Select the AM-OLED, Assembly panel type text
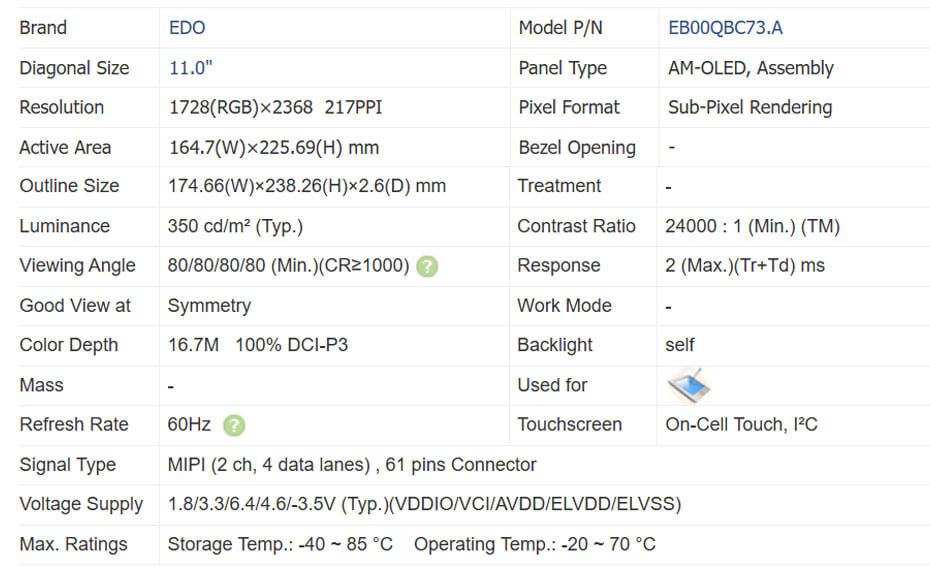Image resolution: width=930 pixels, height=583 pixels. 750,68
